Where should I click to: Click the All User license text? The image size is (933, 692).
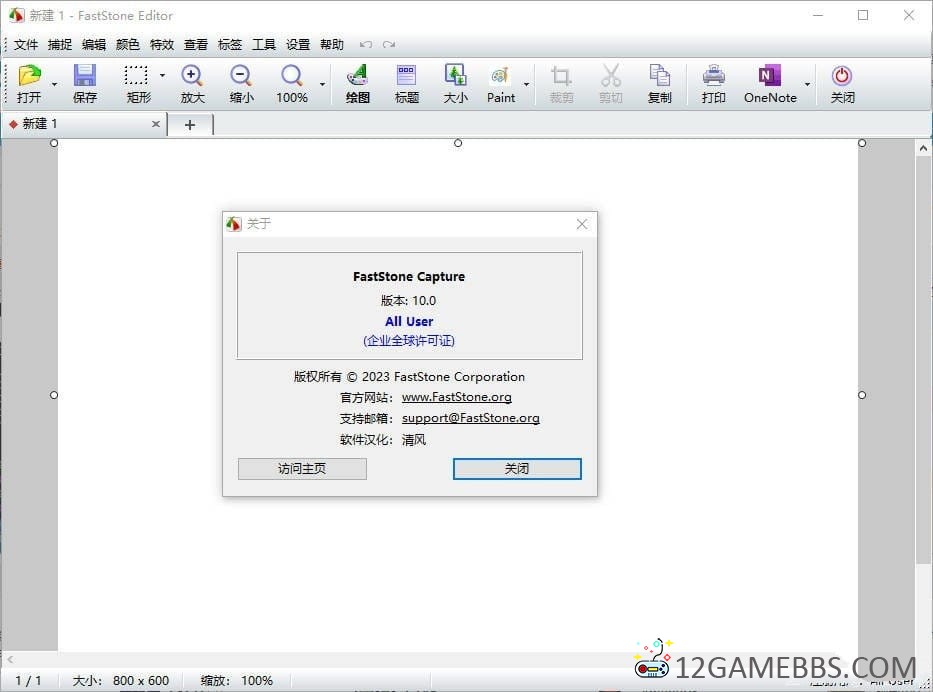pos(409,321)
